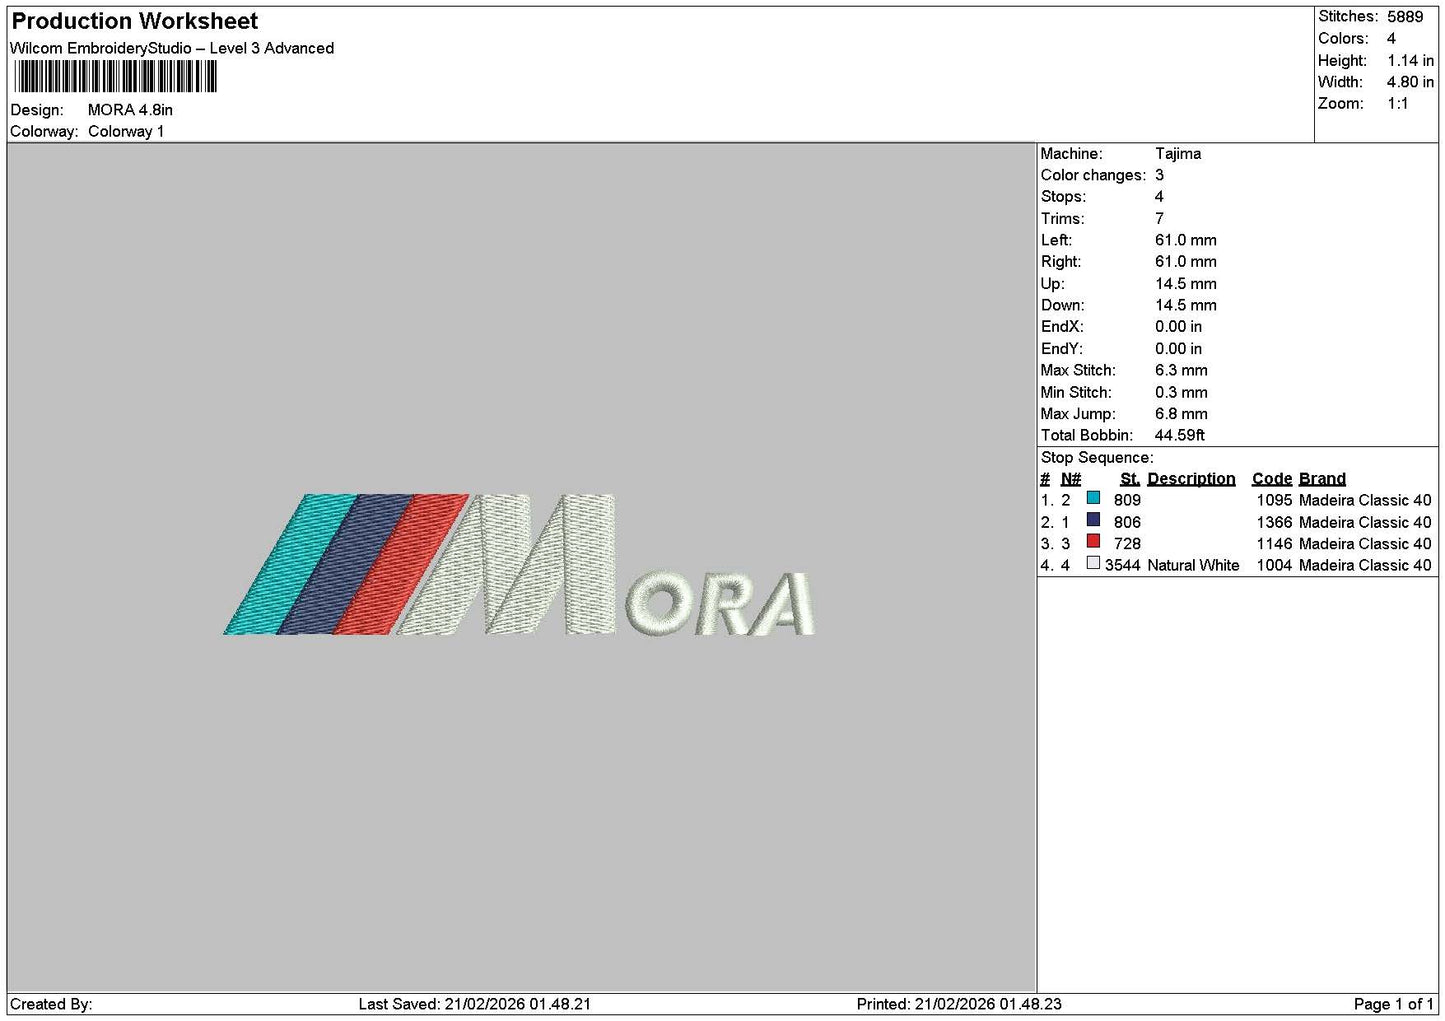Click the thread code 1095
This screenshot has height=1021, width=1445.
(x=1274, y=500)
